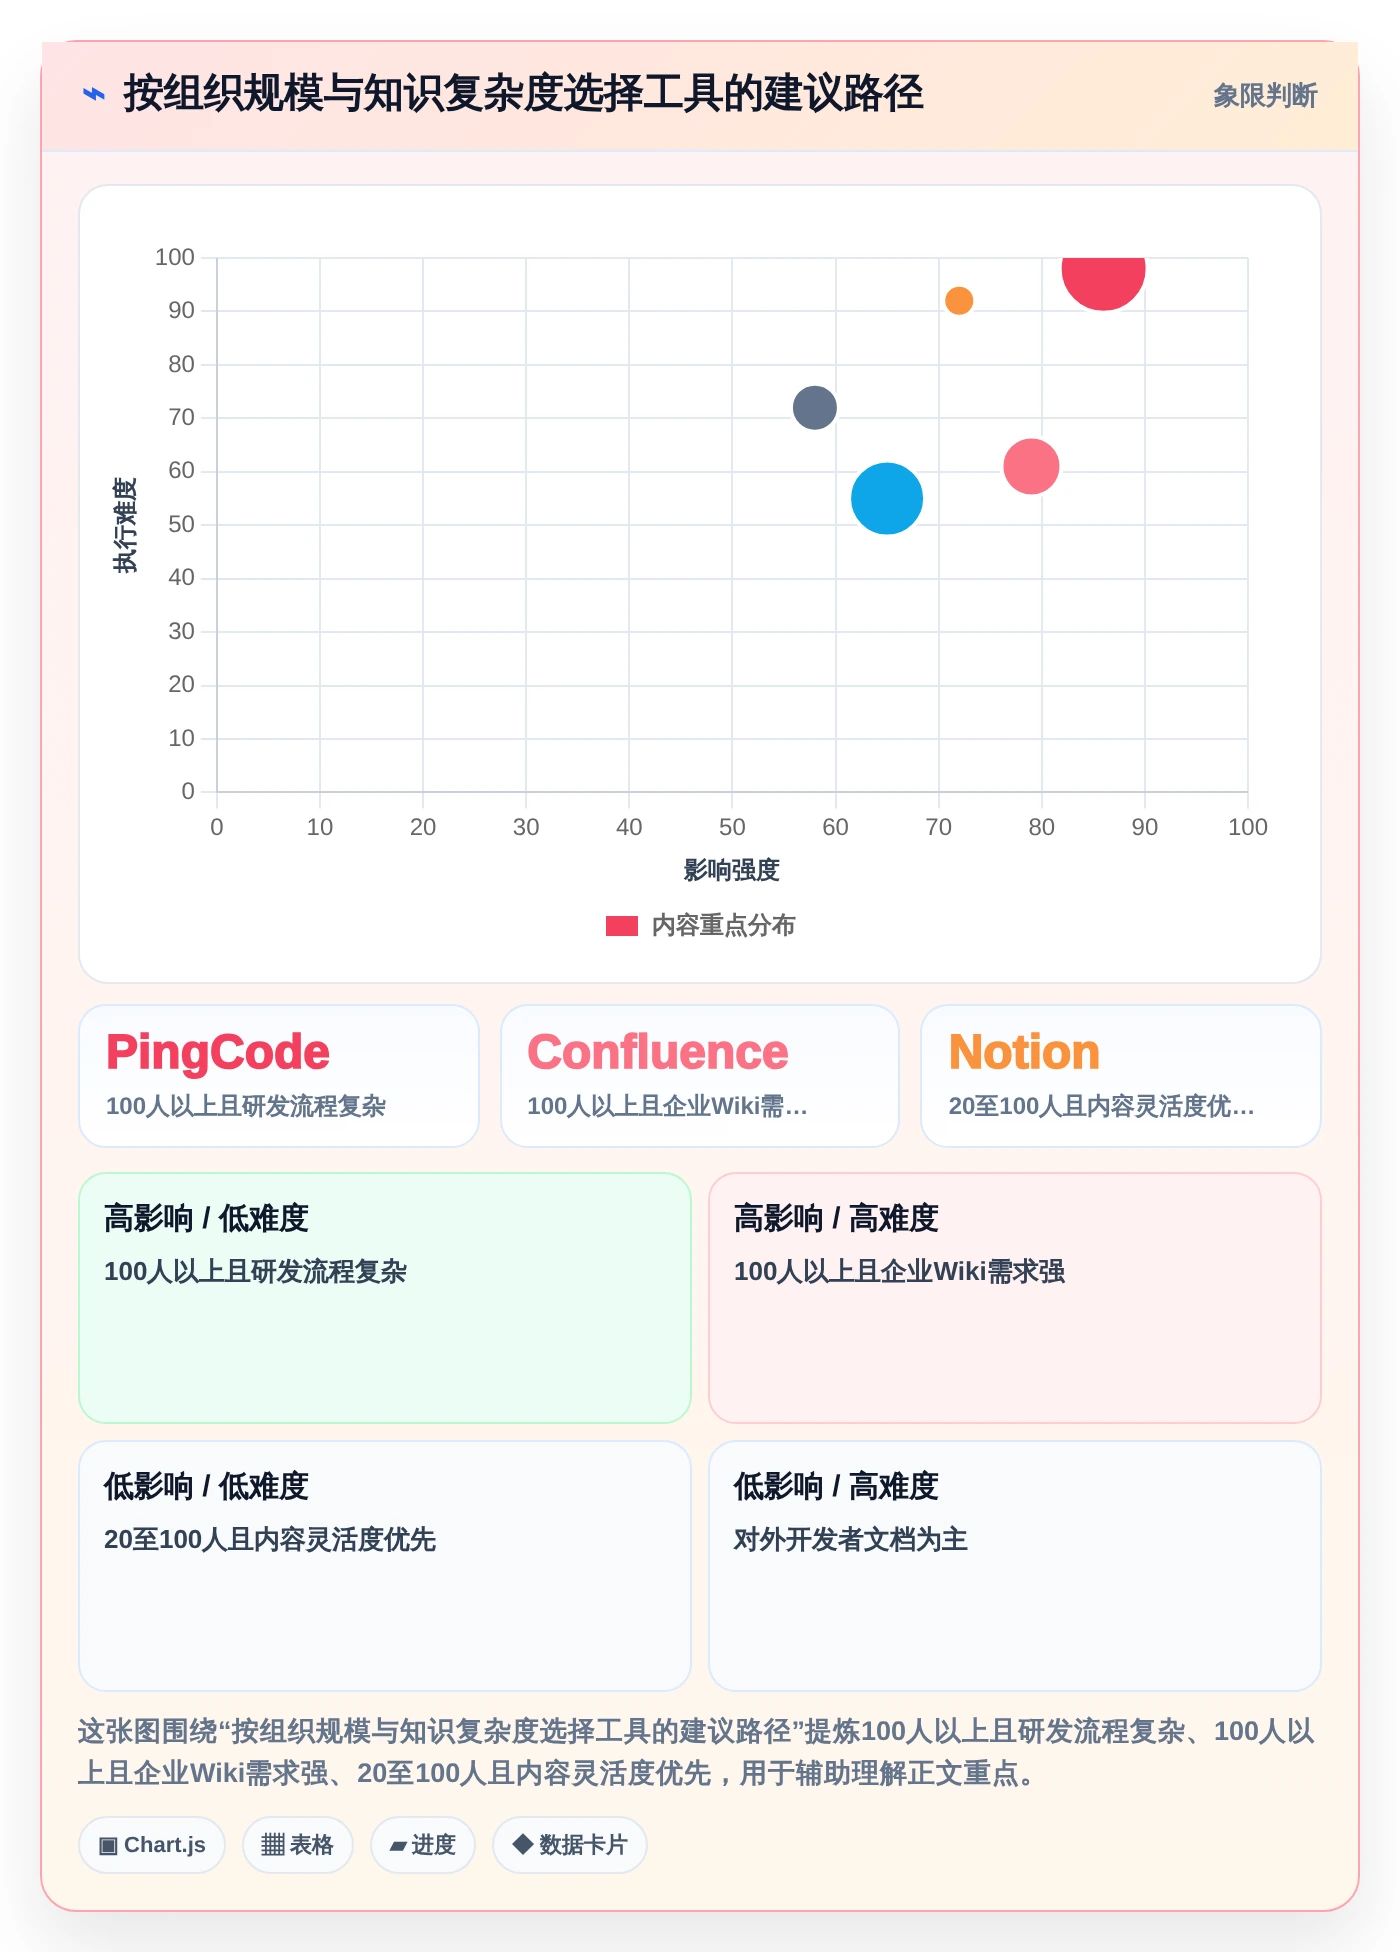The image size is (1400, 1952).
Task: Click the 象限判断 label in the header
Action: [1265, 96]
